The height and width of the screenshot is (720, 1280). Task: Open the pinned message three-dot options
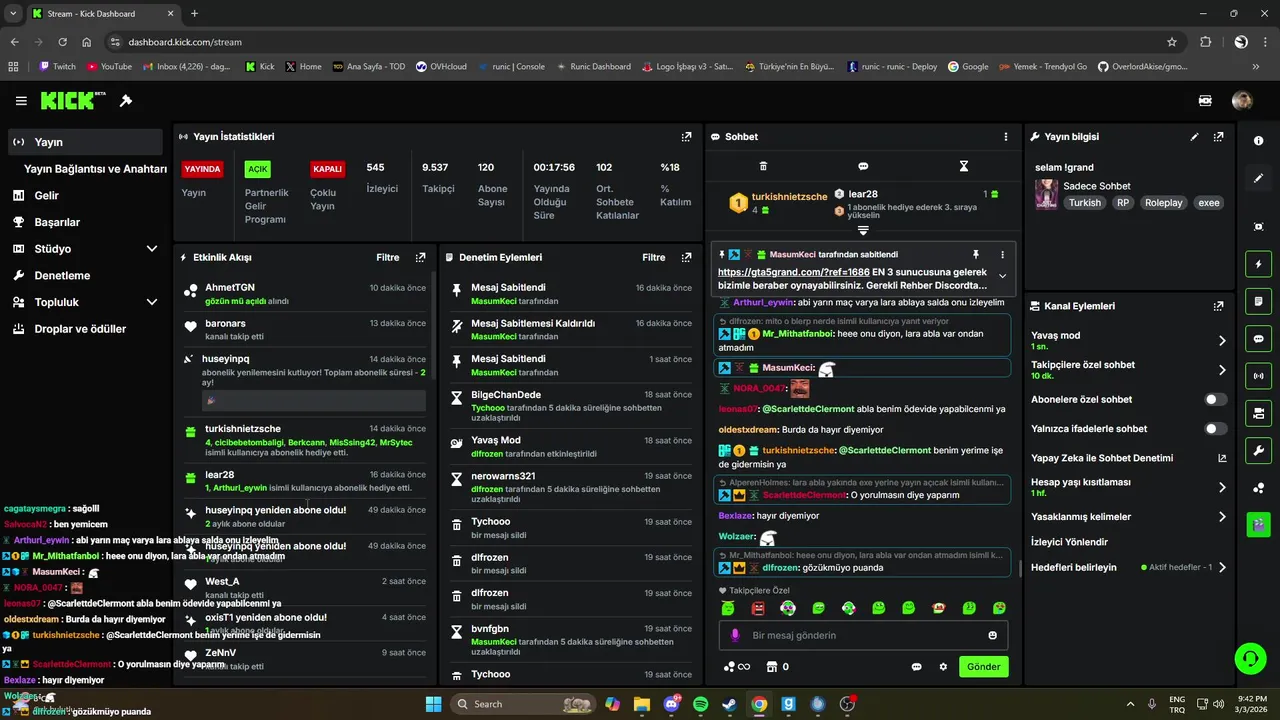click(1002, 255)
